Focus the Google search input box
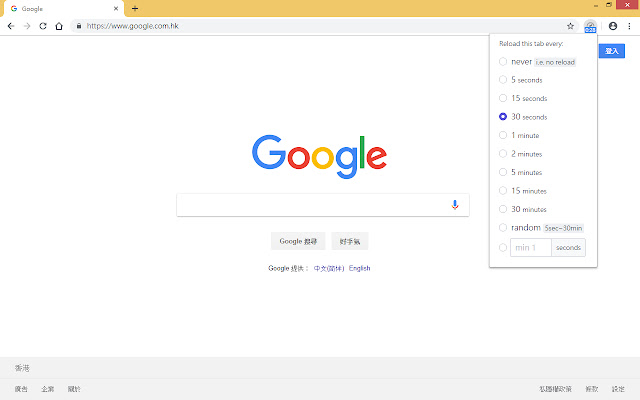 314,205
